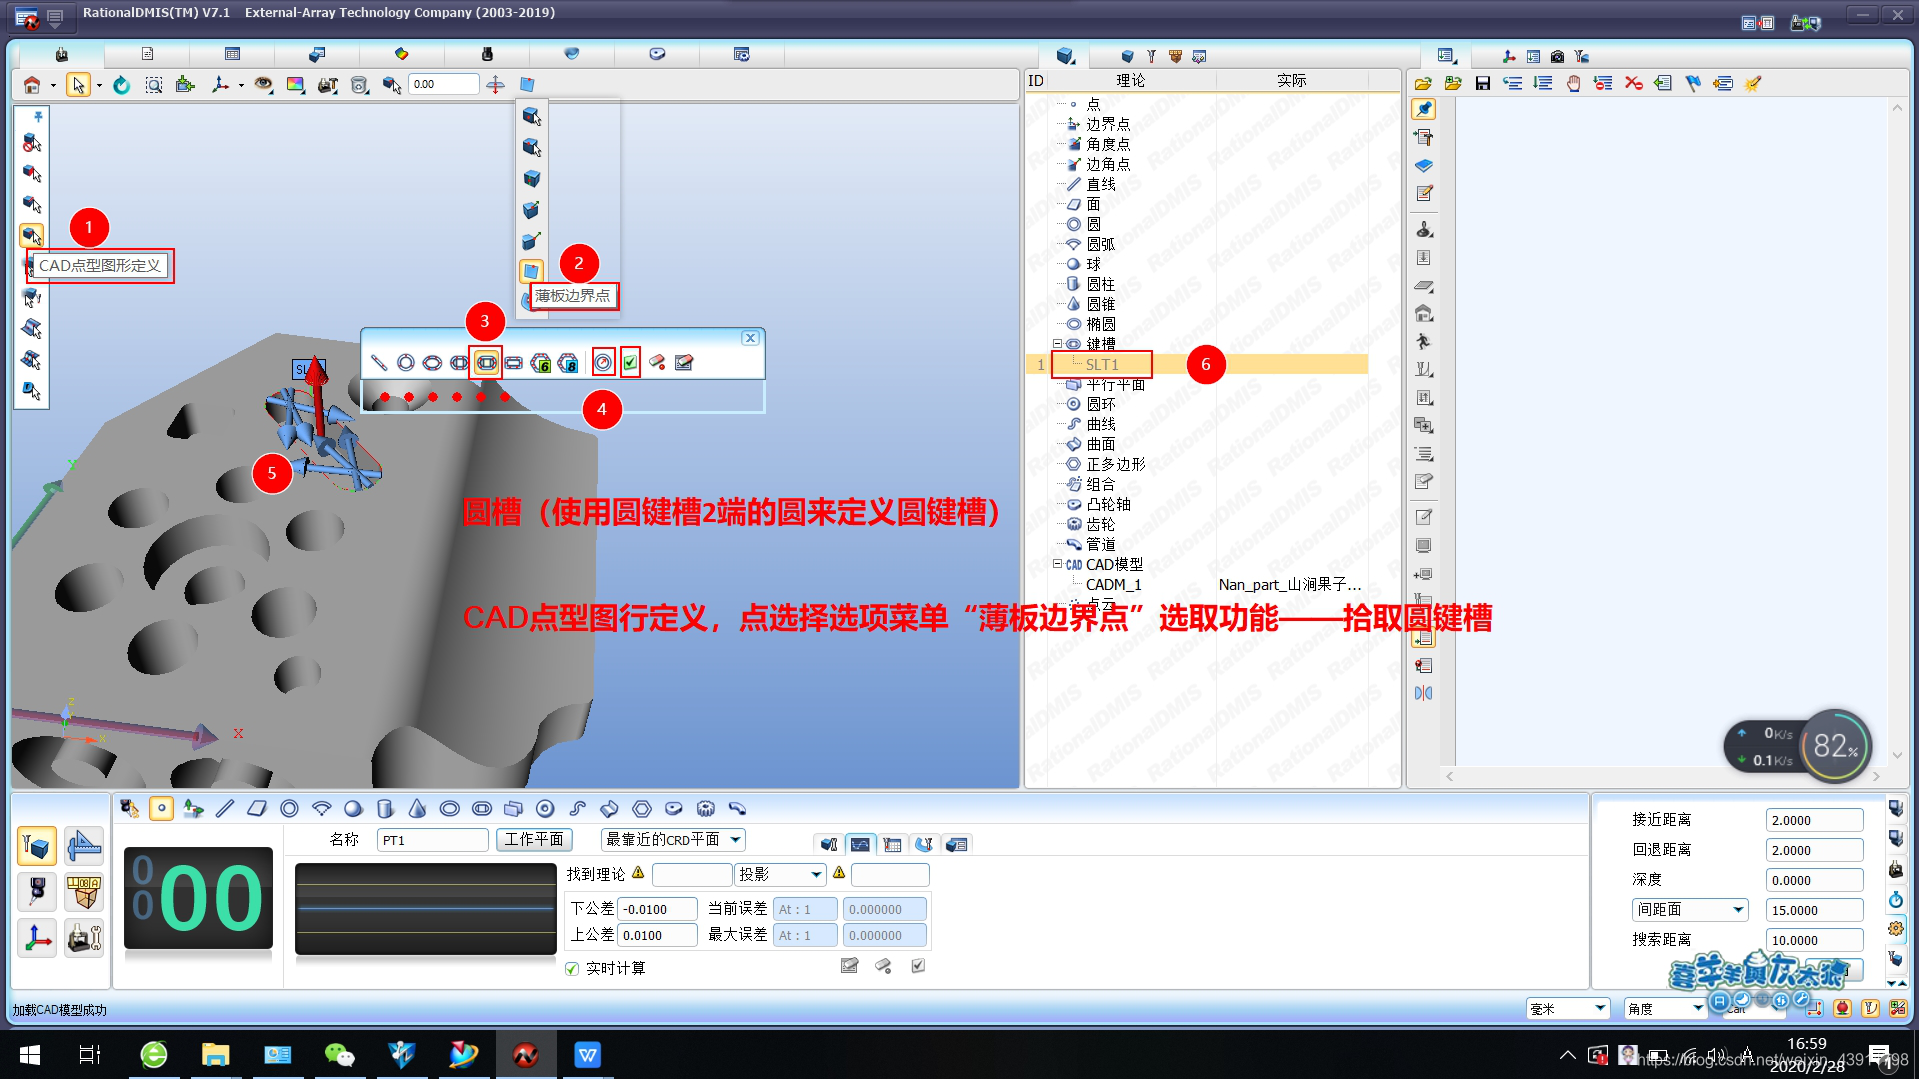The height and width of the screenshot is (1079, 1919).
Task: Click inside the 名称 PT1 input field
Action: click(x=431, y=839)
